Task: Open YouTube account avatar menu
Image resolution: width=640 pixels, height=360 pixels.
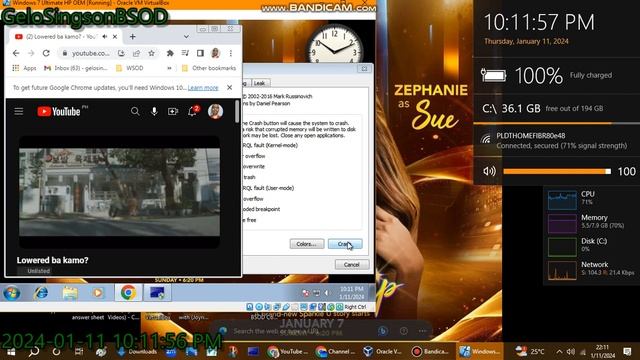Action: point(215,111)
